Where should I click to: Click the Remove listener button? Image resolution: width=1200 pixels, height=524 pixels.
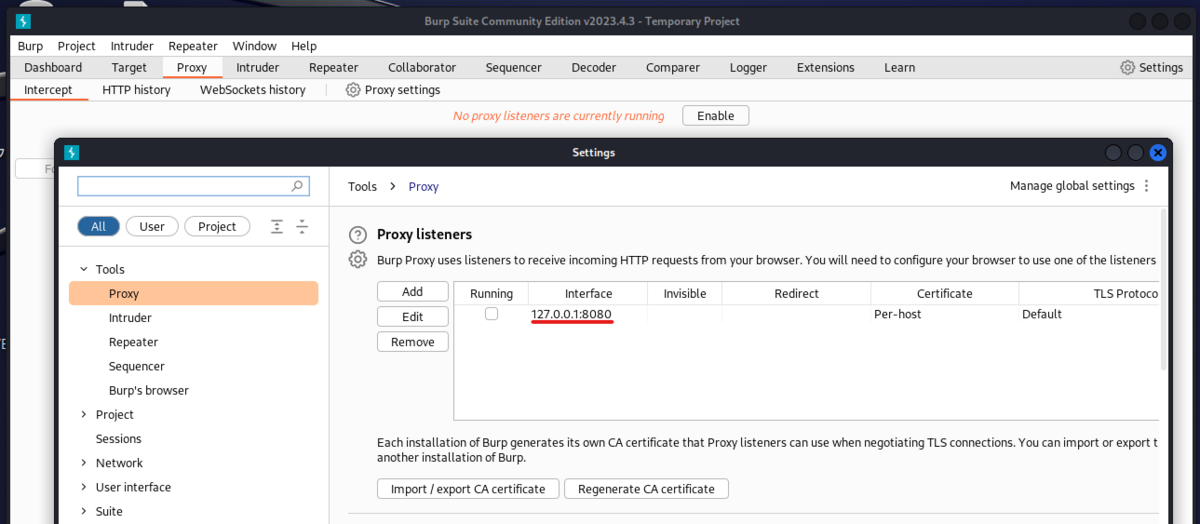pos(412,342)
